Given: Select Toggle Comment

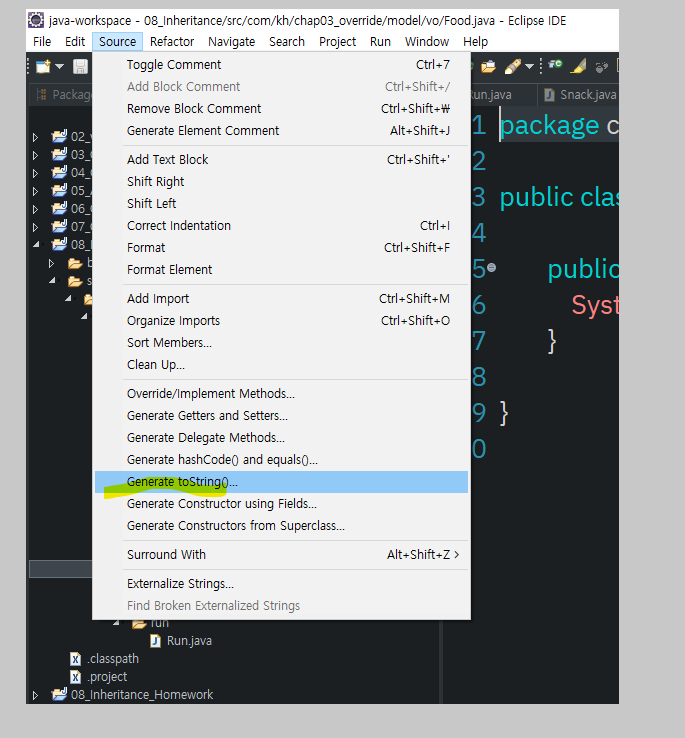Looking at the screenshot, I should (x=281, y=64).
